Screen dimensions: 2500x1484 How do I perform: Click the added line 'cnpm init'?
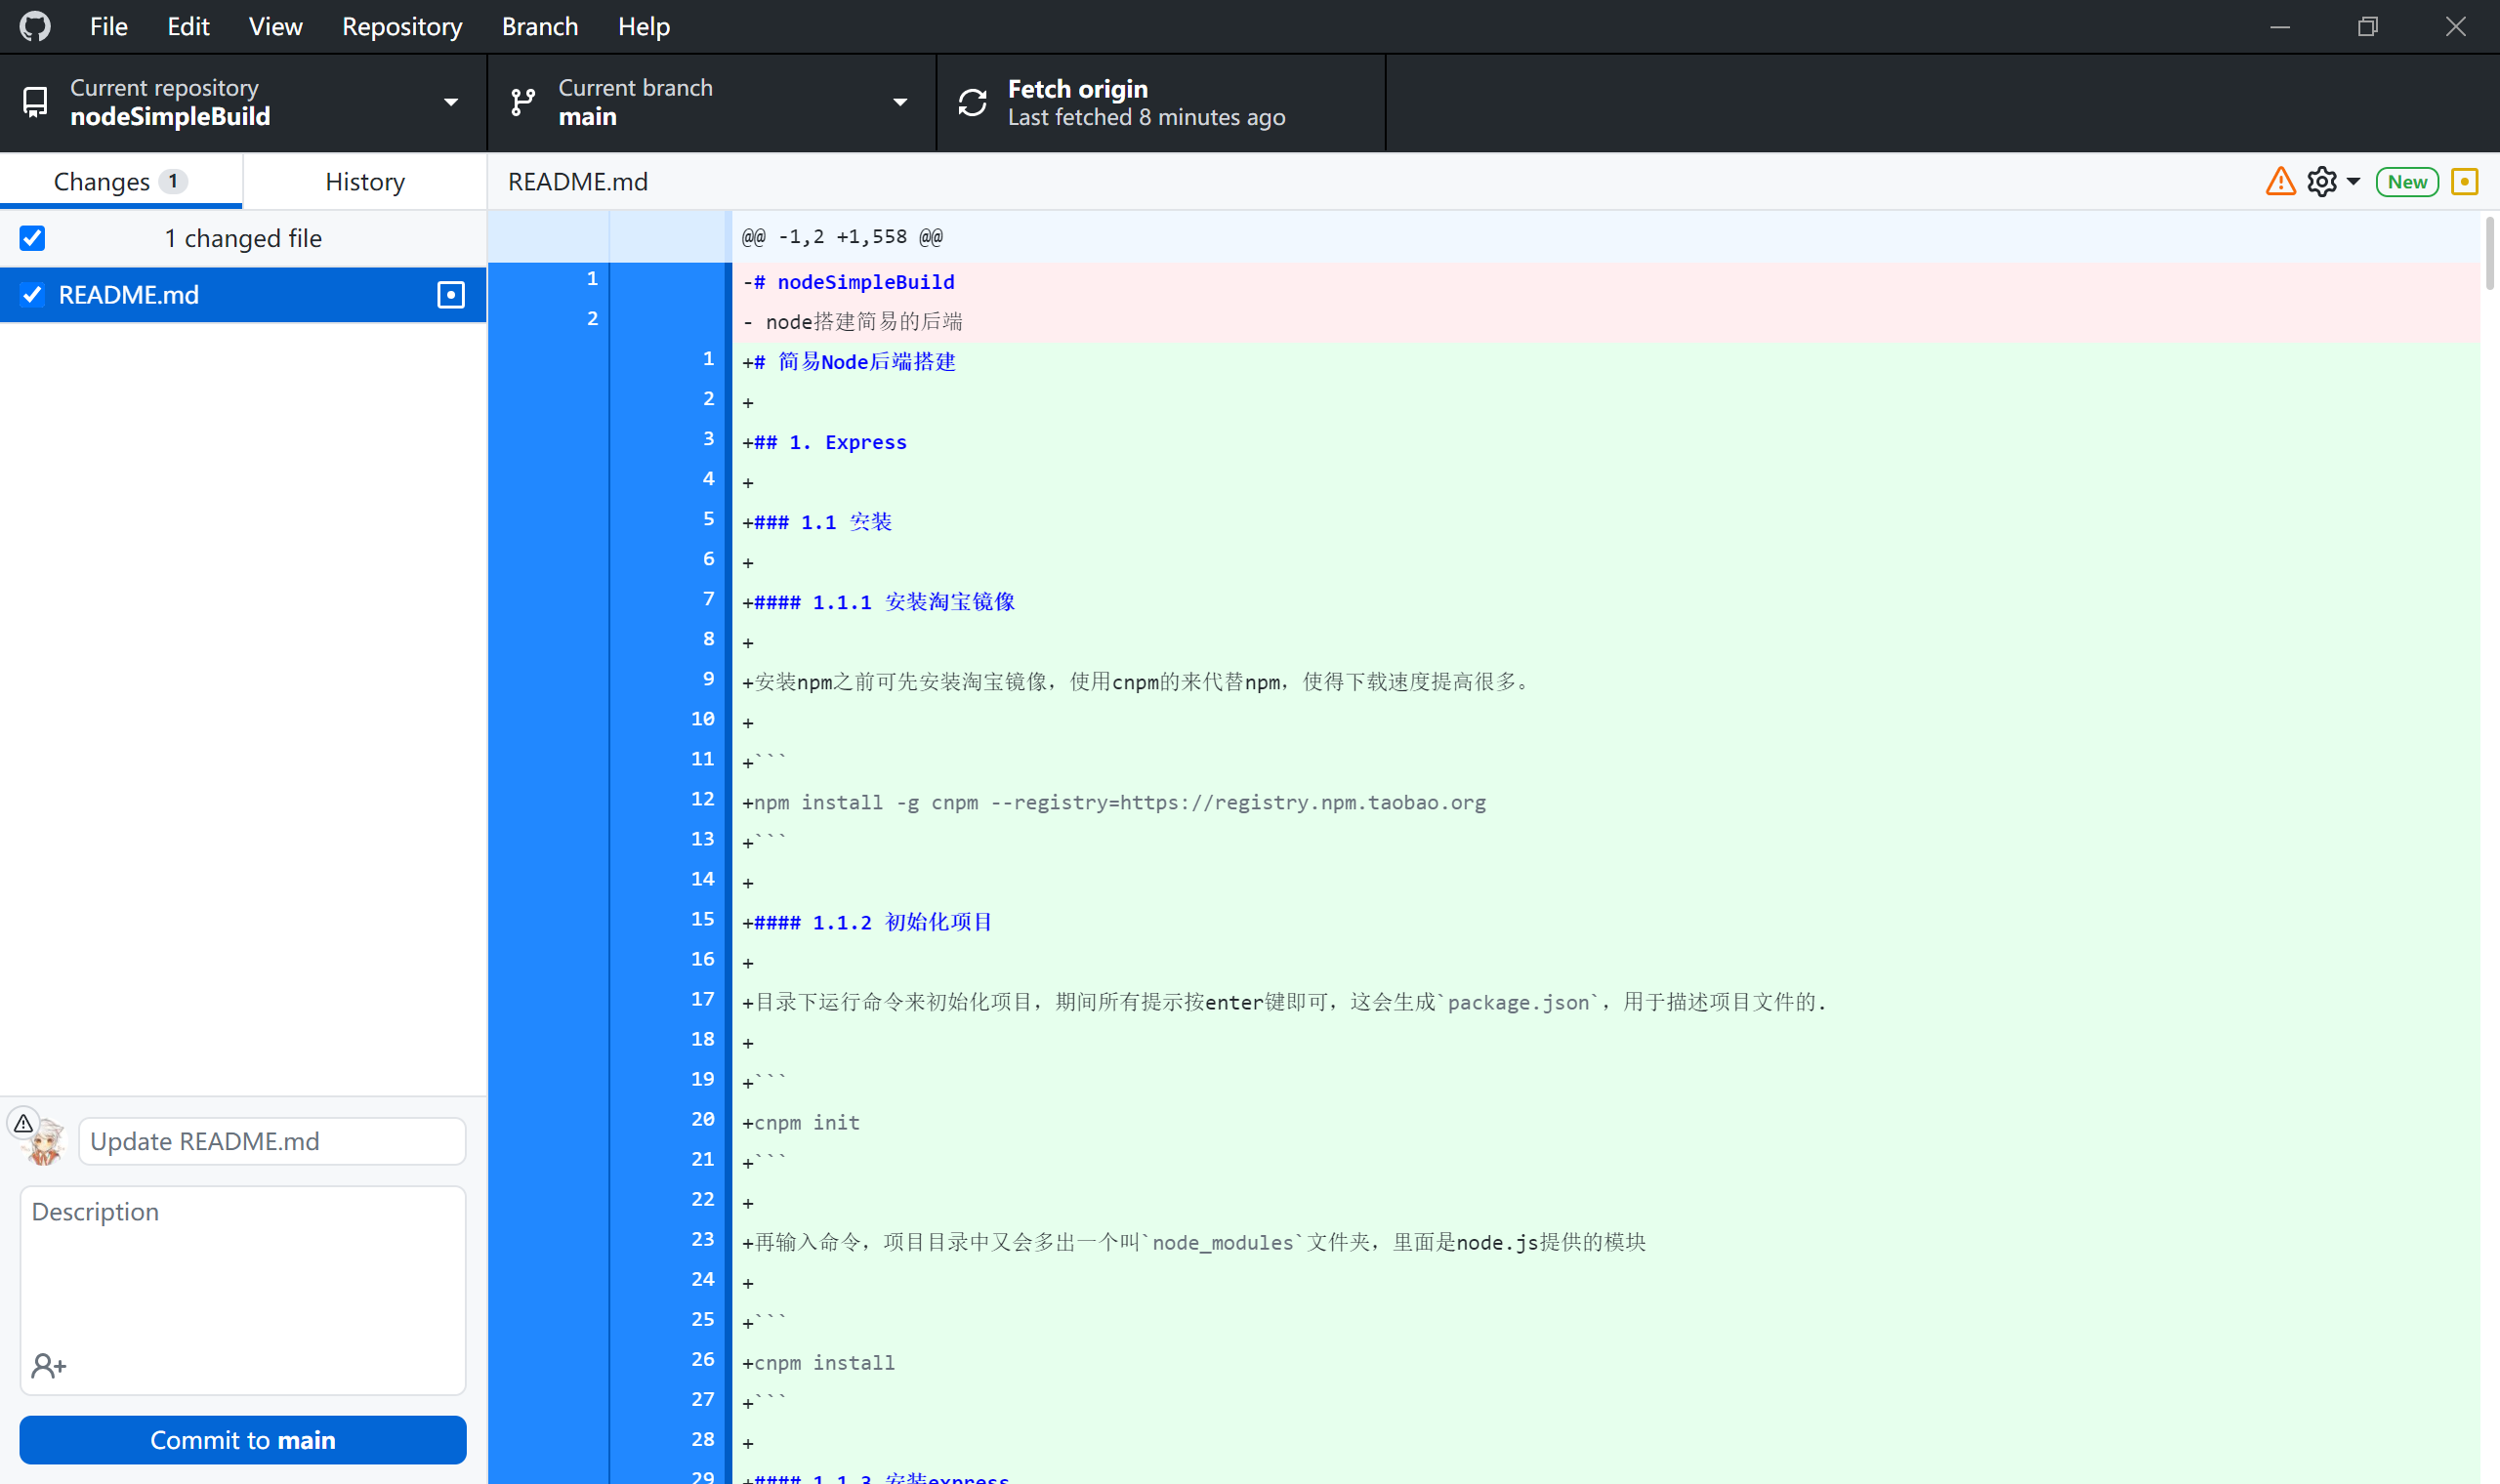point(801,1122)
